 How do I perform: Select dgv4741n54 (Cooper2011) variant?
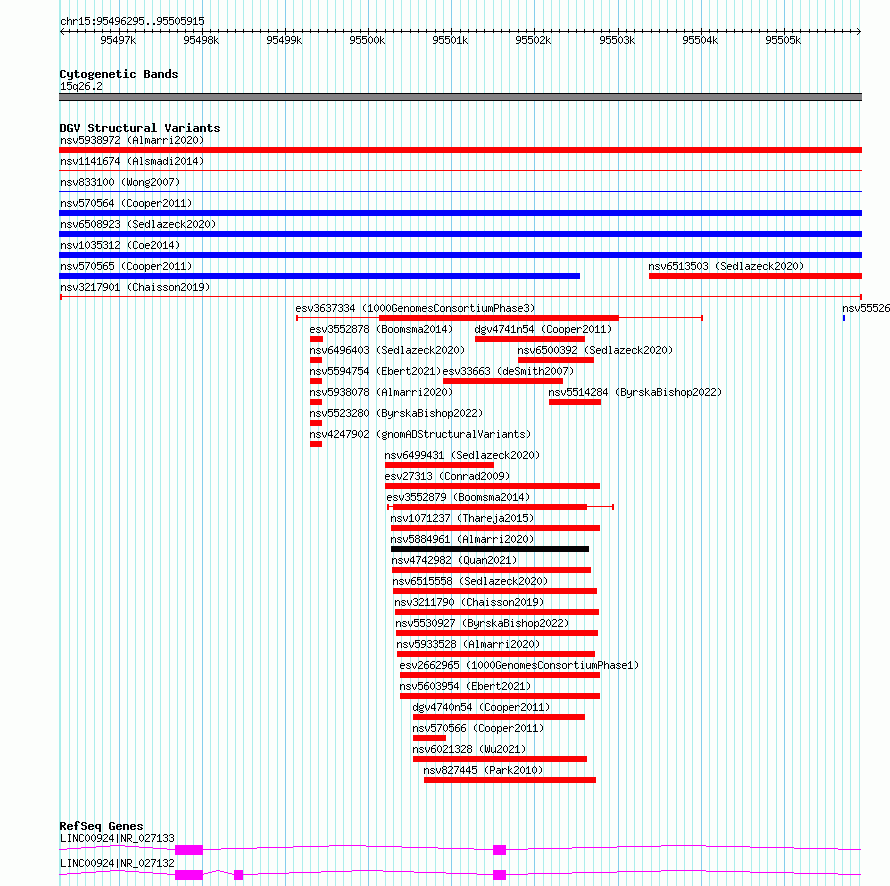click(x=543, y=329)
